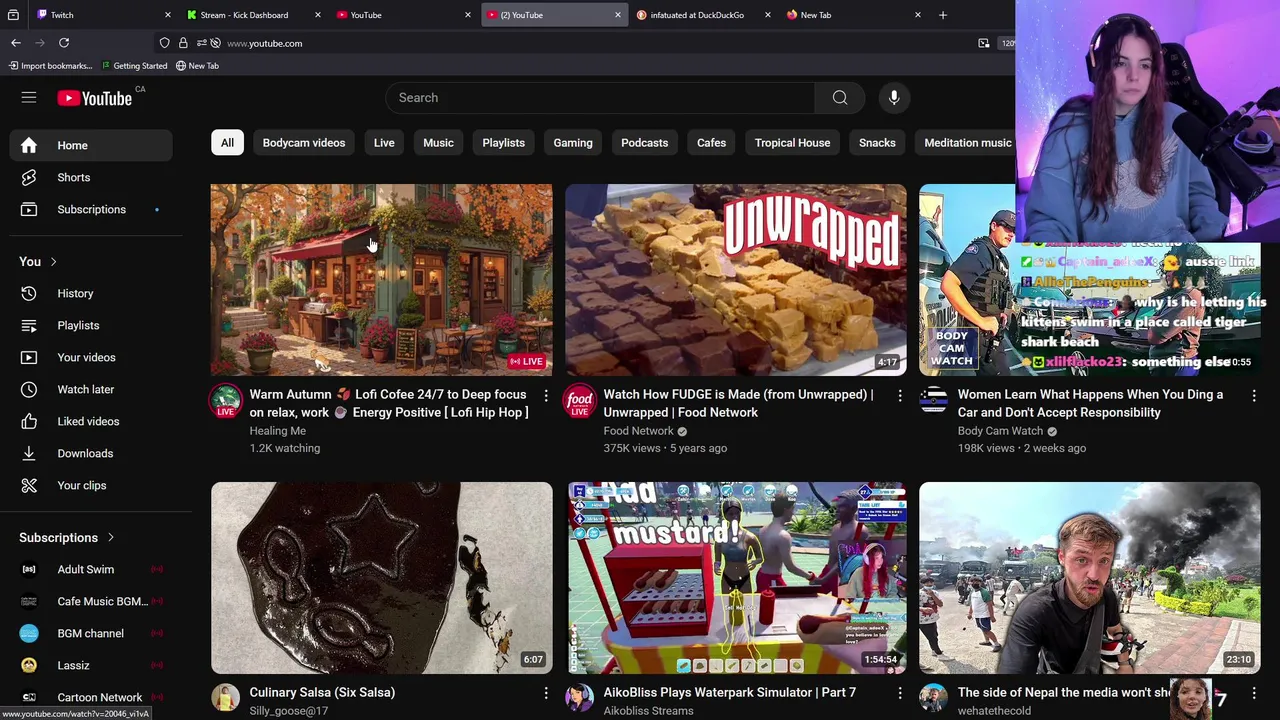Go back with browser back arrow
Image resolution: width=1280 pixels, height=720 pixels.
pyautogui.click(x=16, y=43)
